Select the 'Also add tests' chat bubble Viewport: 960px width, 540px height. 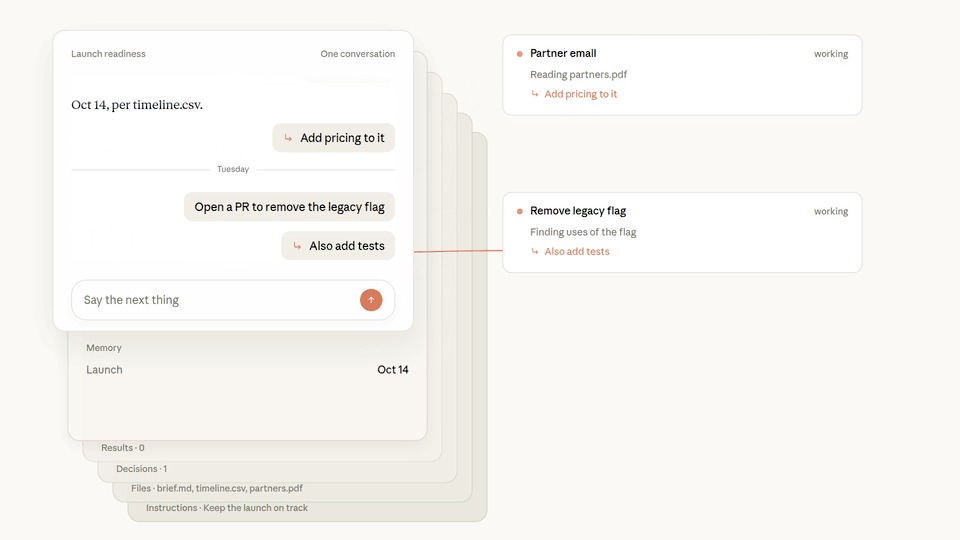(x=338, y=246)
